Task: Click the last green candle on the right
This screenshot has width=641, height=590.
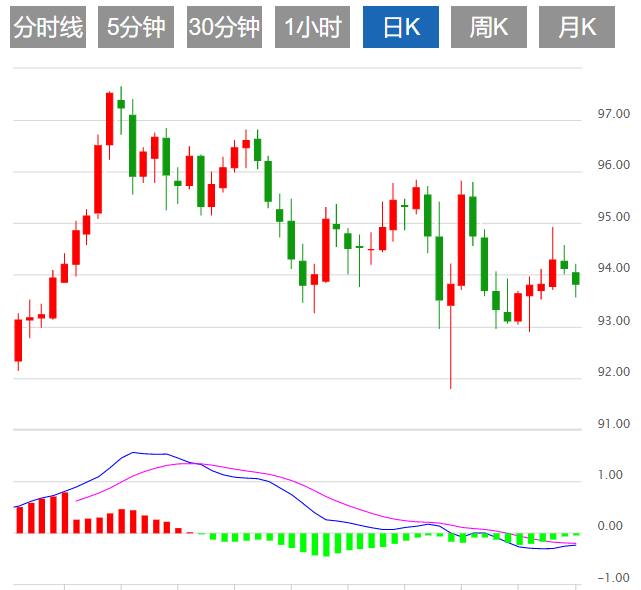Action: tap(576, 280)
